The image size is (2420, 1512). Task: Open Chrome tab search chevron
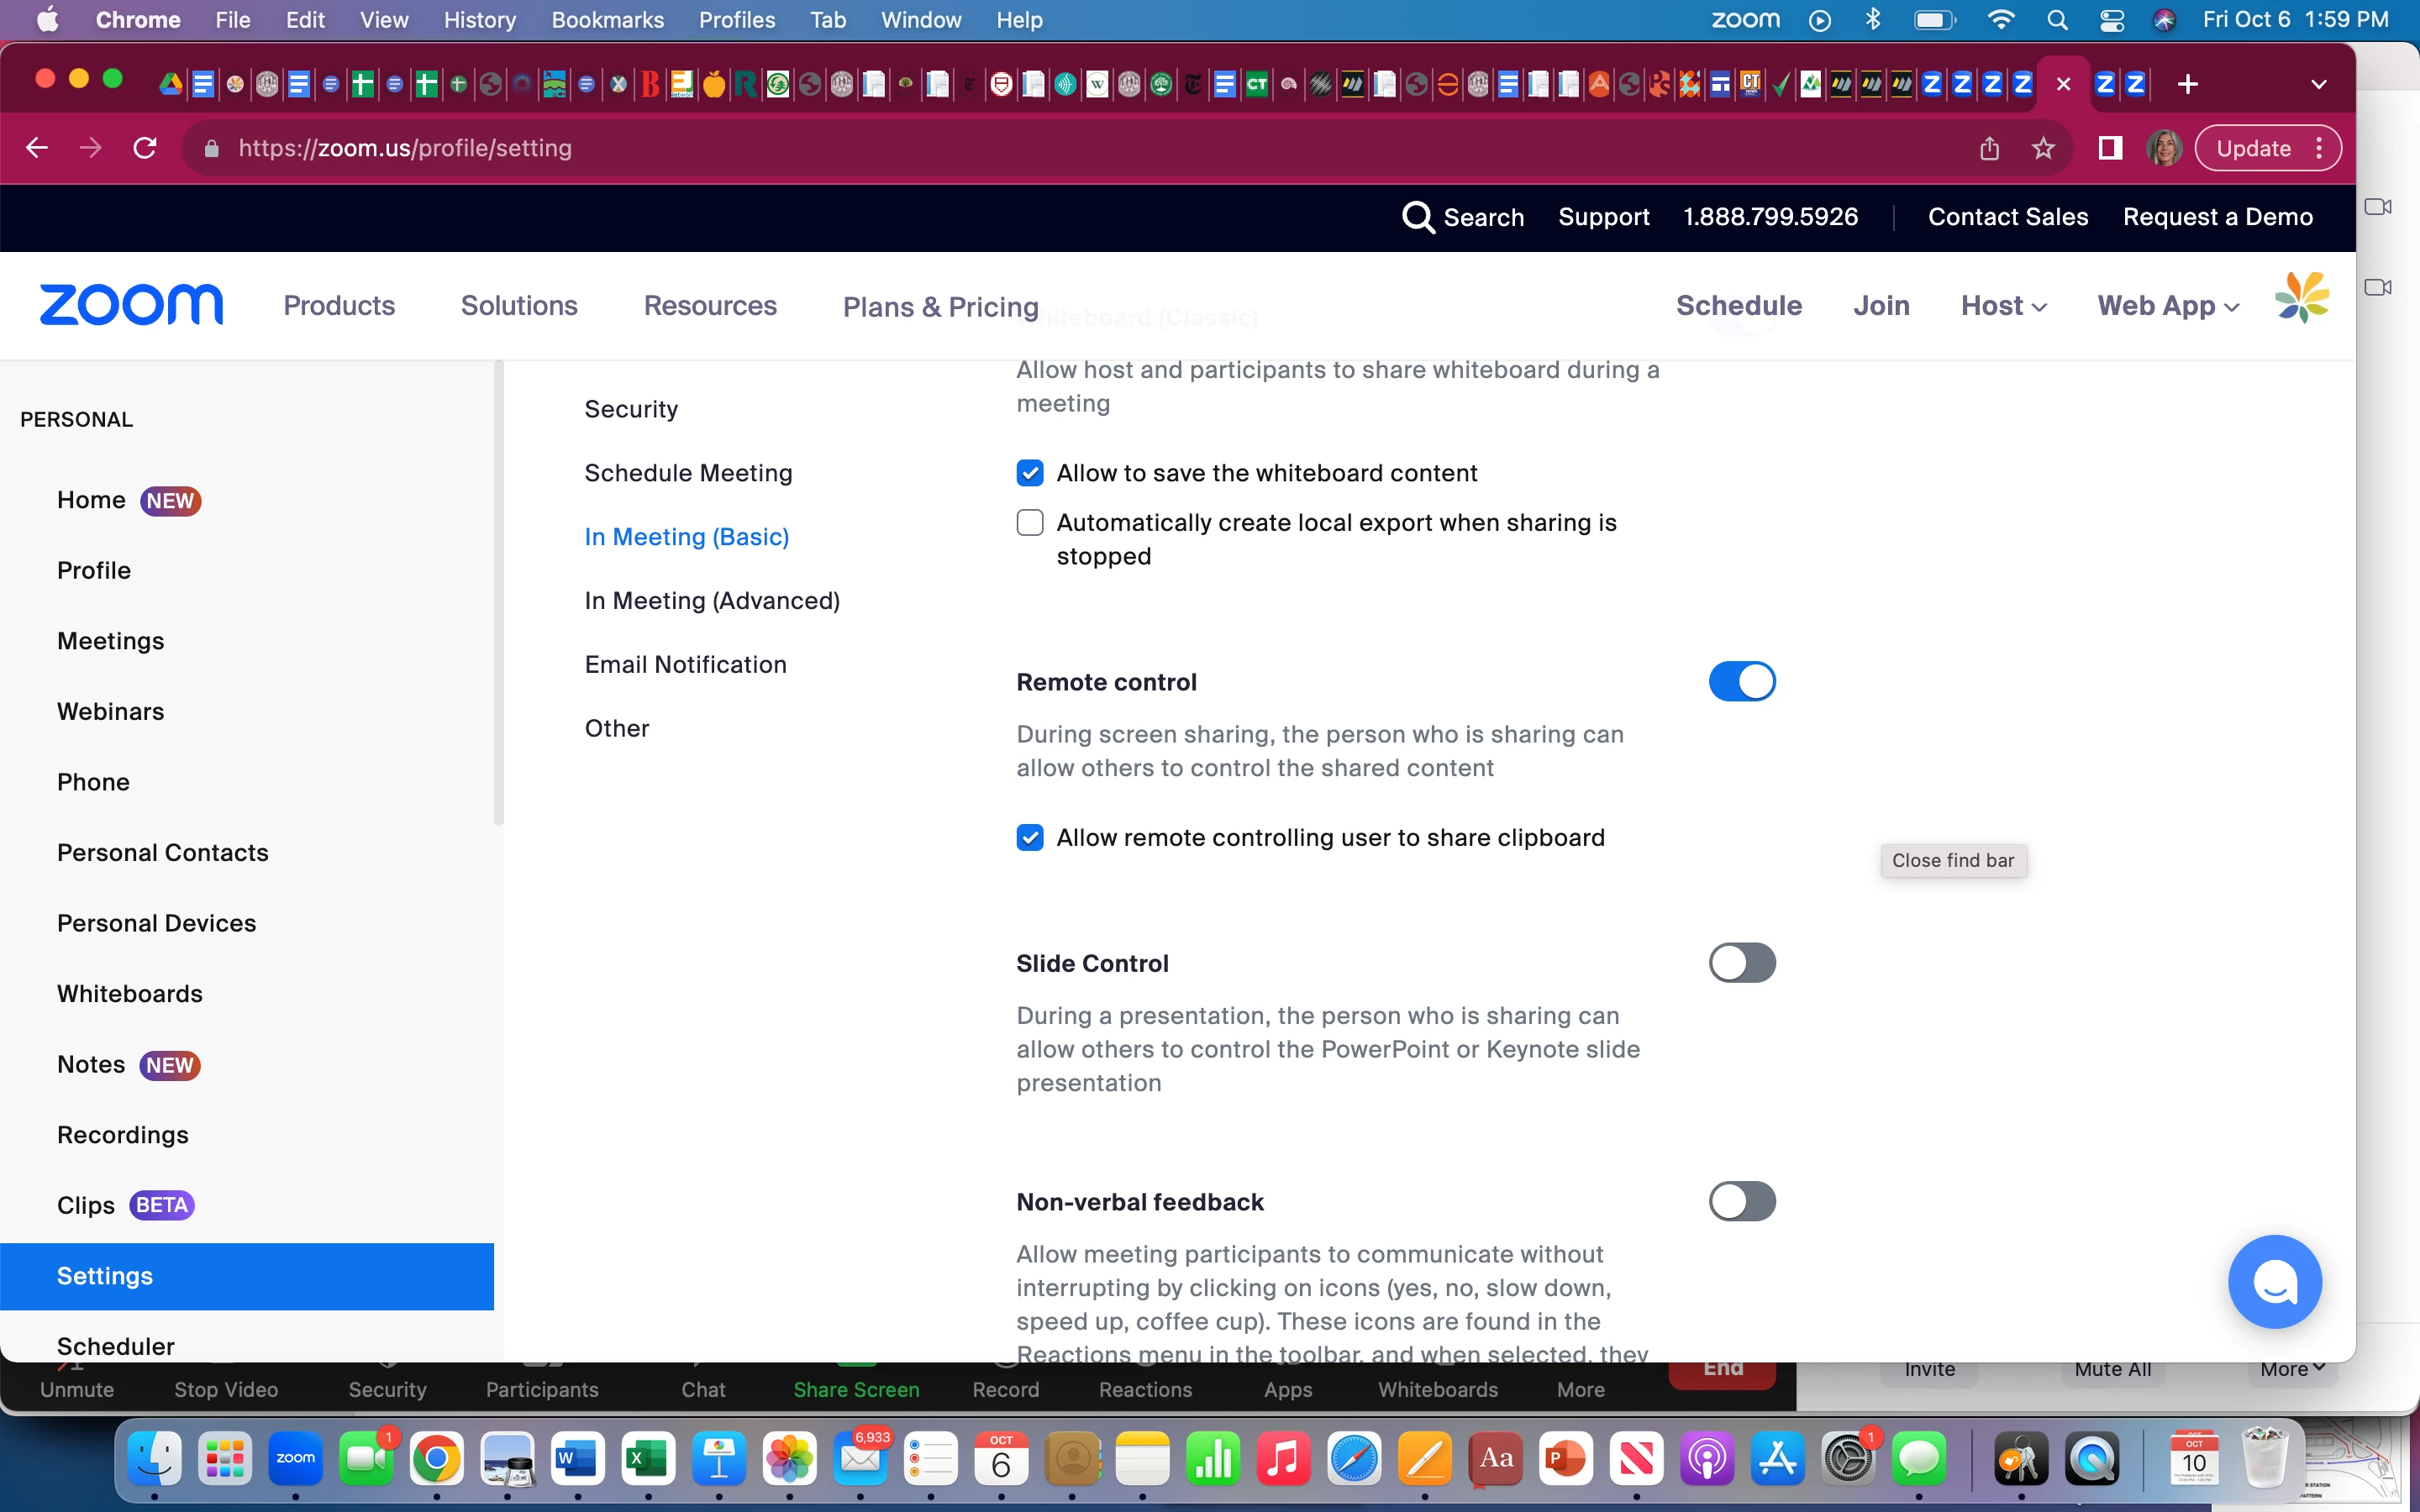2318,85
